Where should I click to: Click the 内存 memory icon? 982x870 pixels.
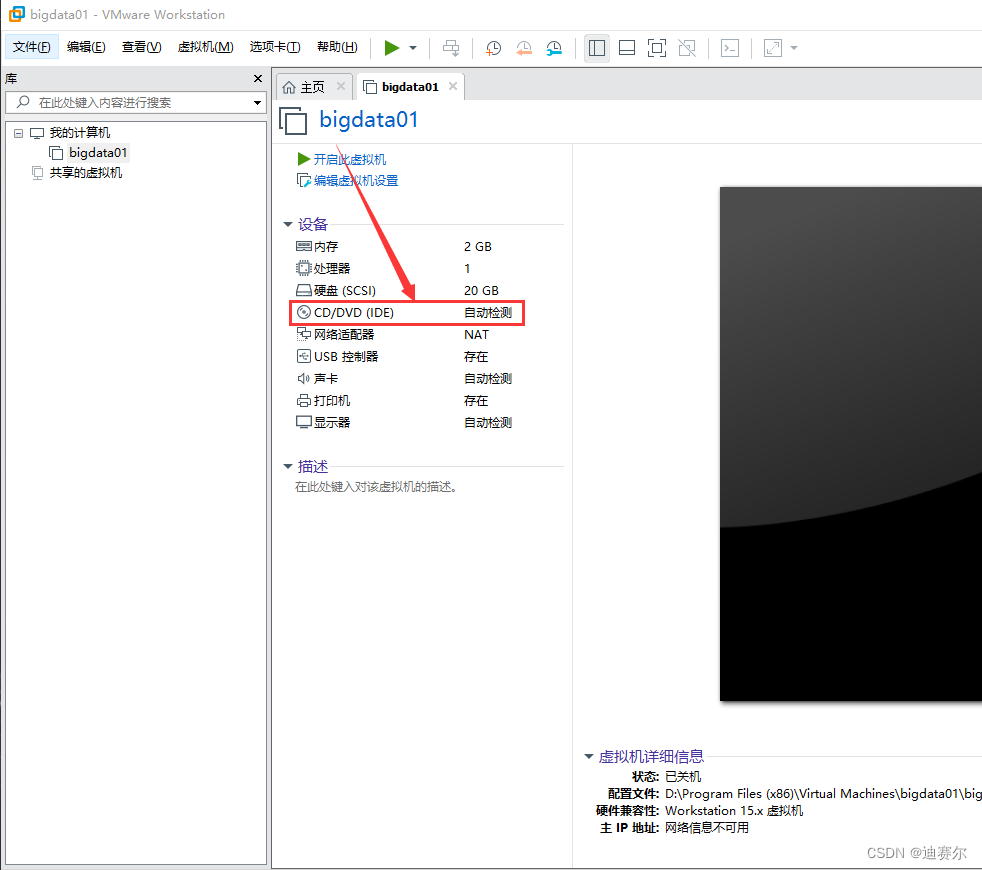click(x=304, y=246)
